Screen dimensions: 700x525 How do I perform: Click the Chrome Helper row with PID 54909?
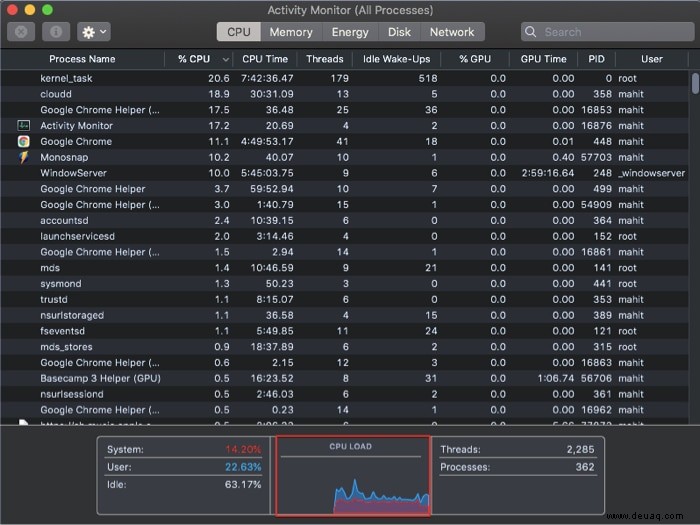[x=344, y=205]
